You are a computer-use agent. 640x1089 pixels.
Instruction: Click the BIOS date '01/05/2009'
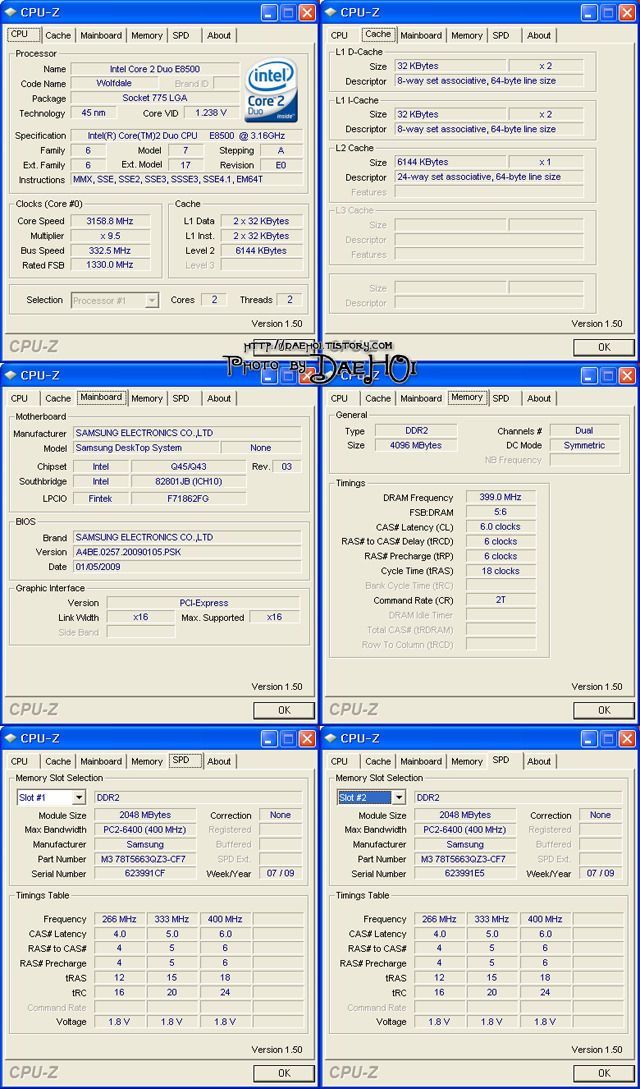pyautogui.click(x=187, y=567)
